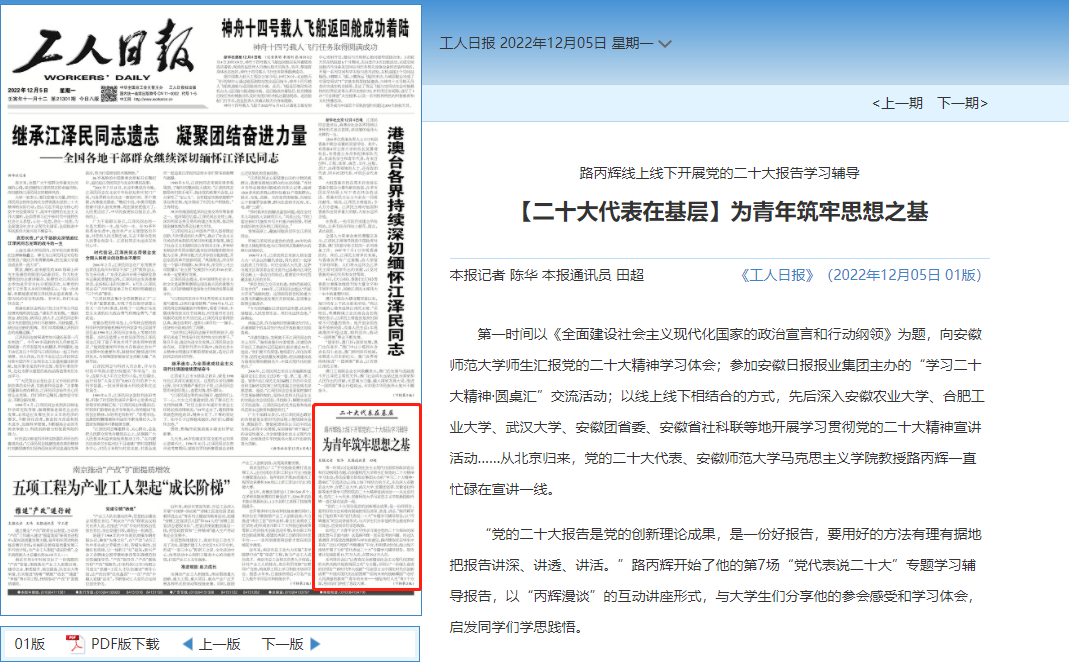The image size is (1069, 662).
Task: Click the byline 本报记者 陈华 本报通讯员 田超
Action: click(547, 275)
